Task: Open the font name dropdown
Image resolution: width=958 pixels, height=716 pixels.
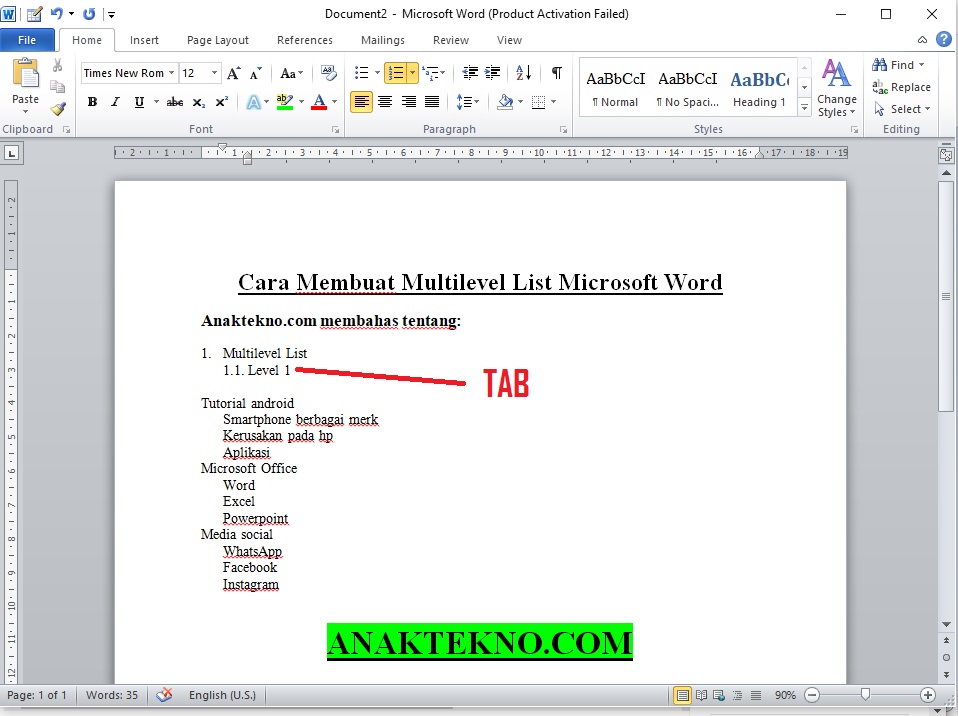Action: (x=172, y=73)
